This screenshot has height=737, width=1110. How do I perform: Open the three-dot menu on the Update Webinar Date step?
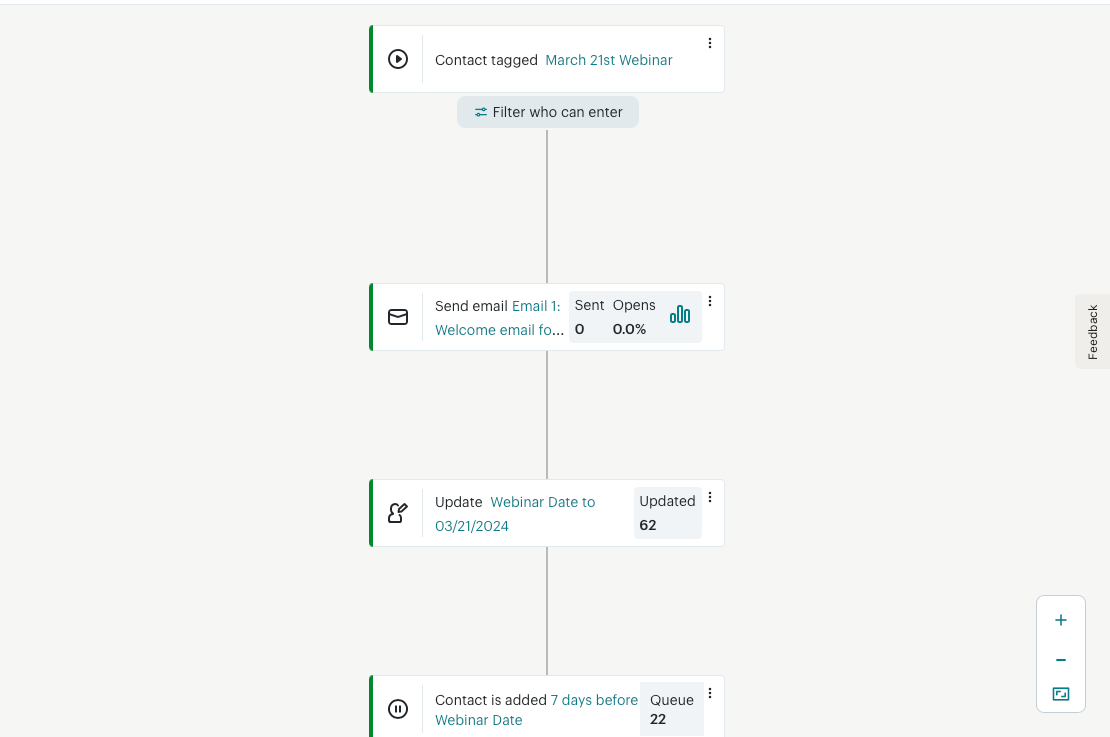[x=709, y=497]
